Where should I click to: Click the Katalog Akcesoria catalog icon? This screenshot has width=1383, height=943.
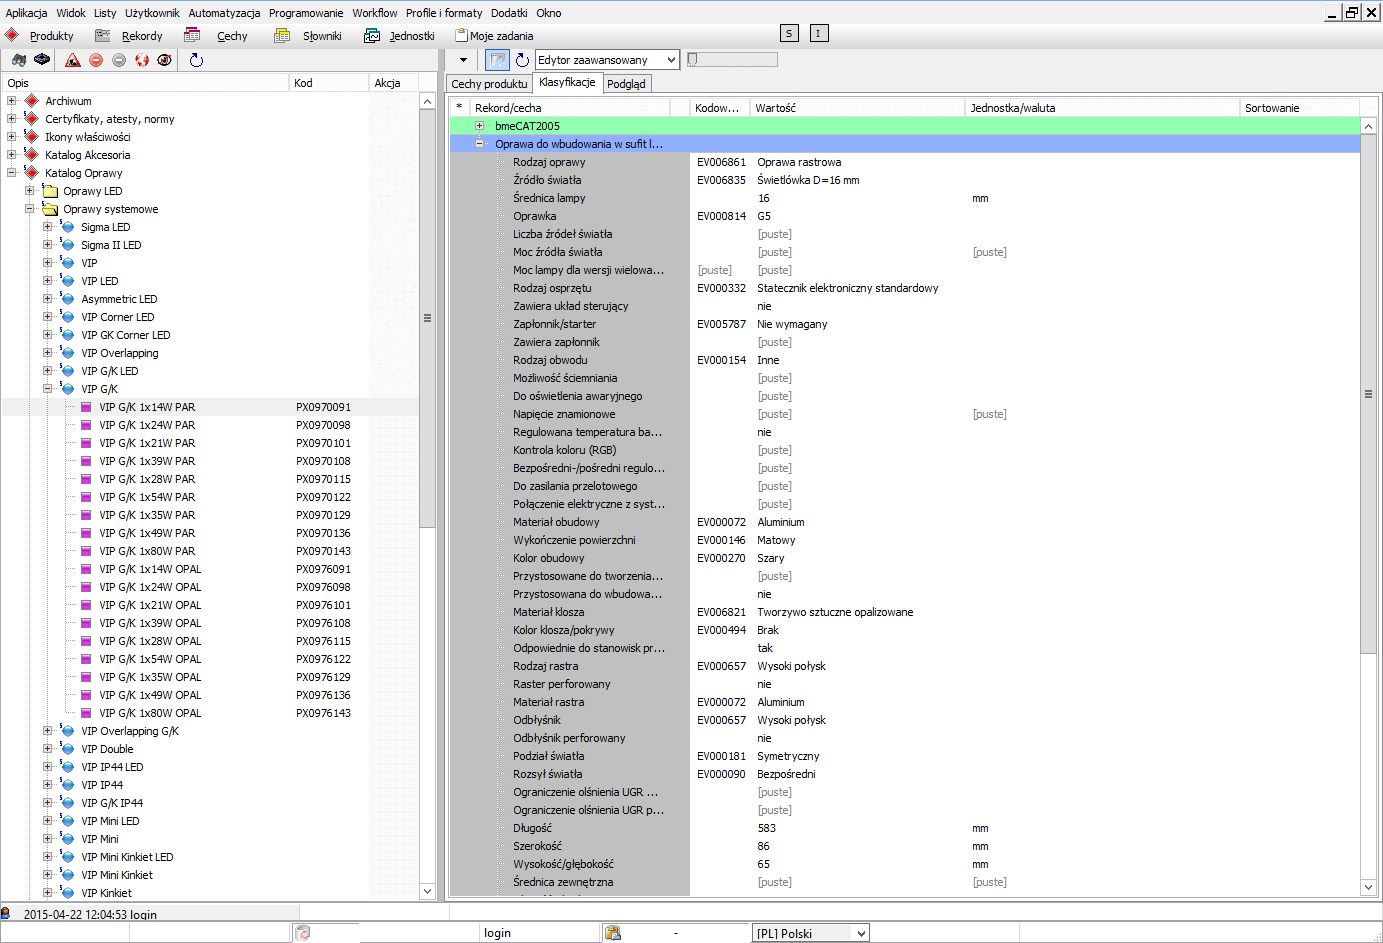(x=31, y=155)
